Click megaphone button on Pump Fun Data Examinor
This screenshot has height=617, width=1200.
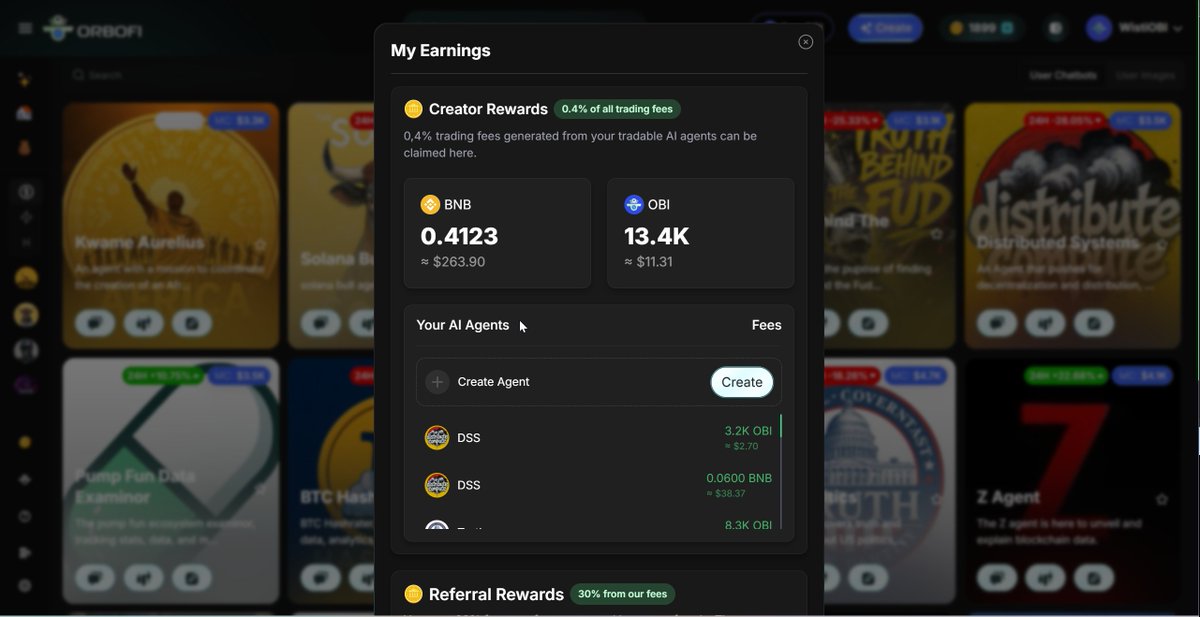click(x=143, y=577)
